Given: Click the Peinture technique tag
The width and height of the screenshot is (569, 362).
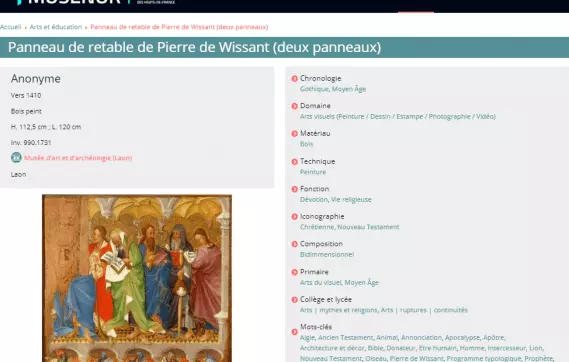Looking at the screenshot, I should click(313, 172).
